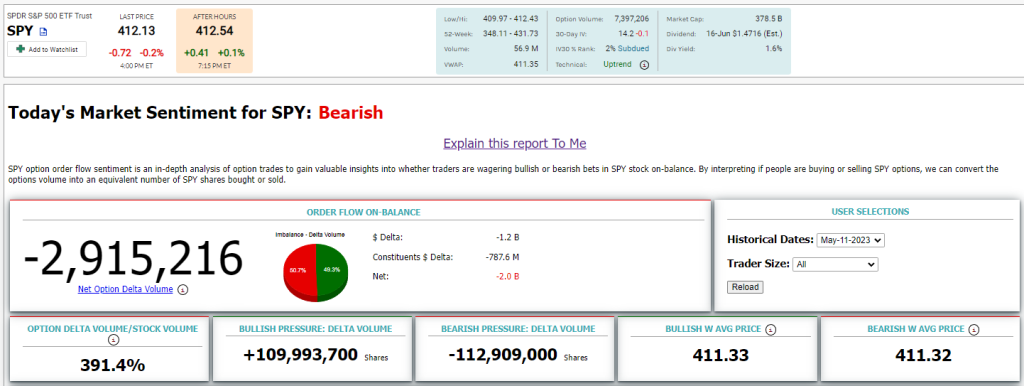Select the Bullish Pressure Delta Volume card
Image resolution: width=1024 pixels, height=386 pixels.
314,348
